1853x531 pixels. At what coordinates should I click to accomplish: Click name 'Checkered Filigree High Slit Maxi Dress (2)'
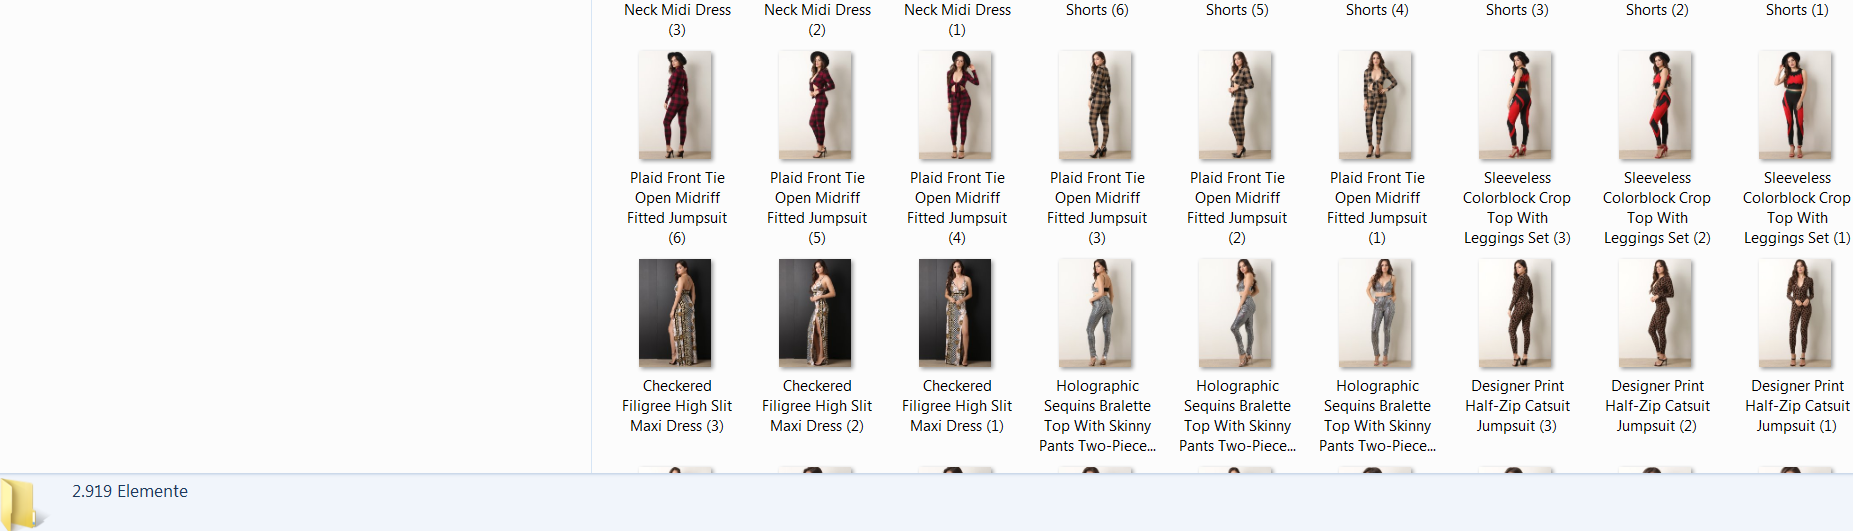(817, 406)
